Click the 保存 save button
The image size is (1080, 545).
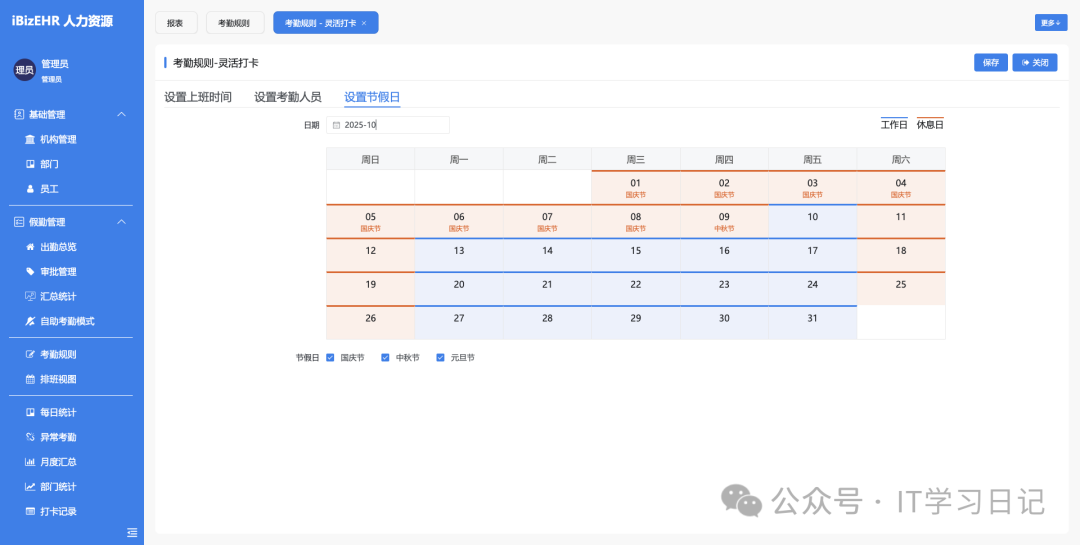click(x=990, y=63)
